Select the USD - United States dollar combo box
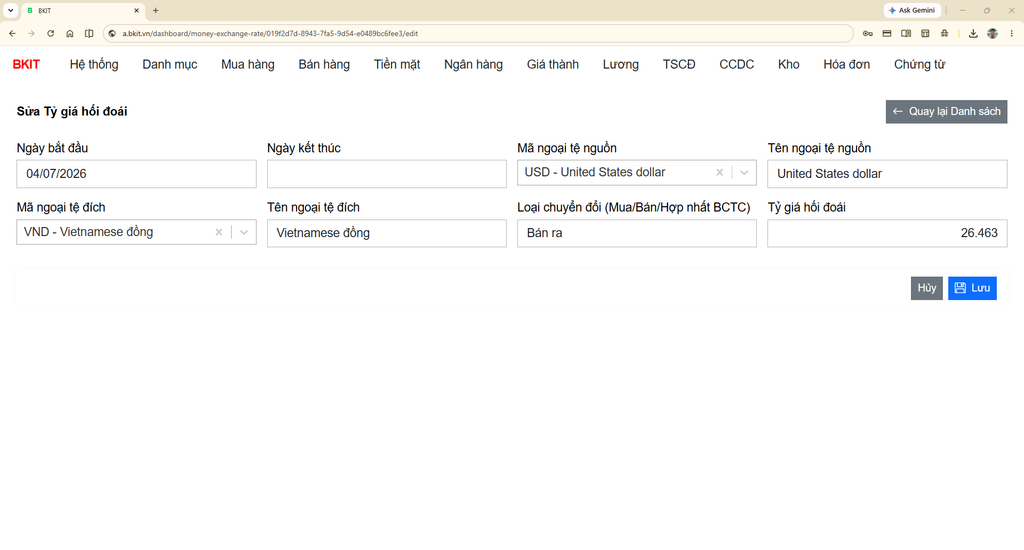 [x=637, y=172]
